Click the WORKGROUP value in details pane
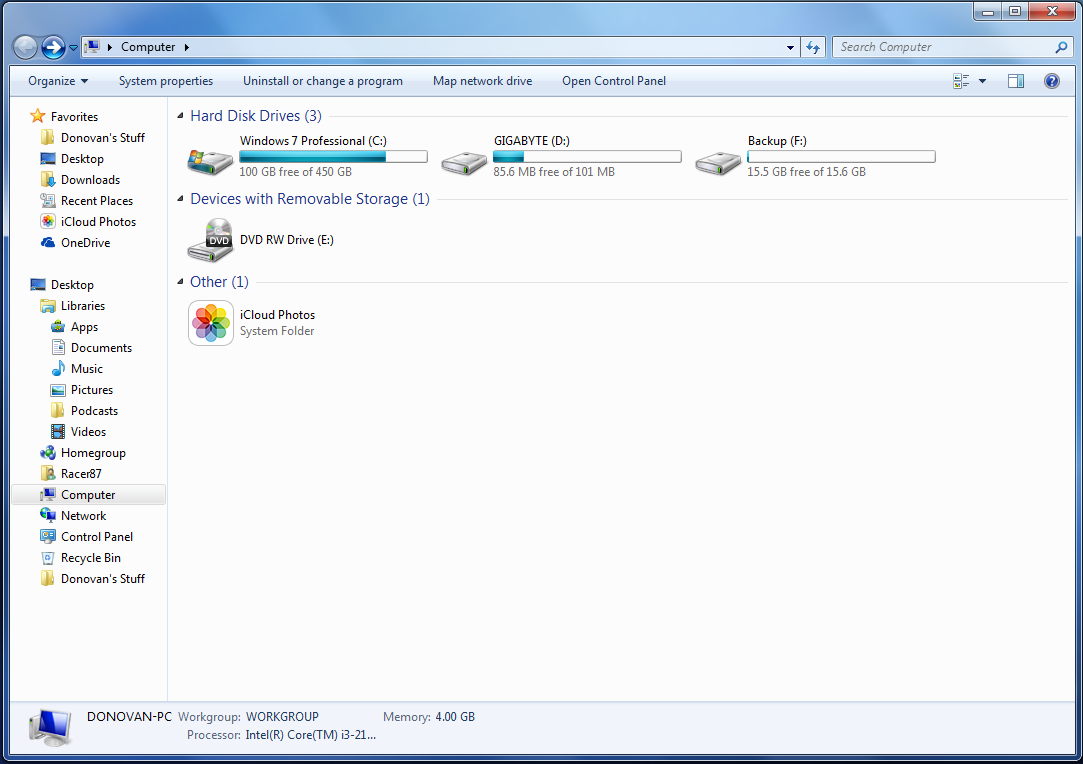Image resolution: width=1083 pixels, height=764 pixels. (282, 717)
